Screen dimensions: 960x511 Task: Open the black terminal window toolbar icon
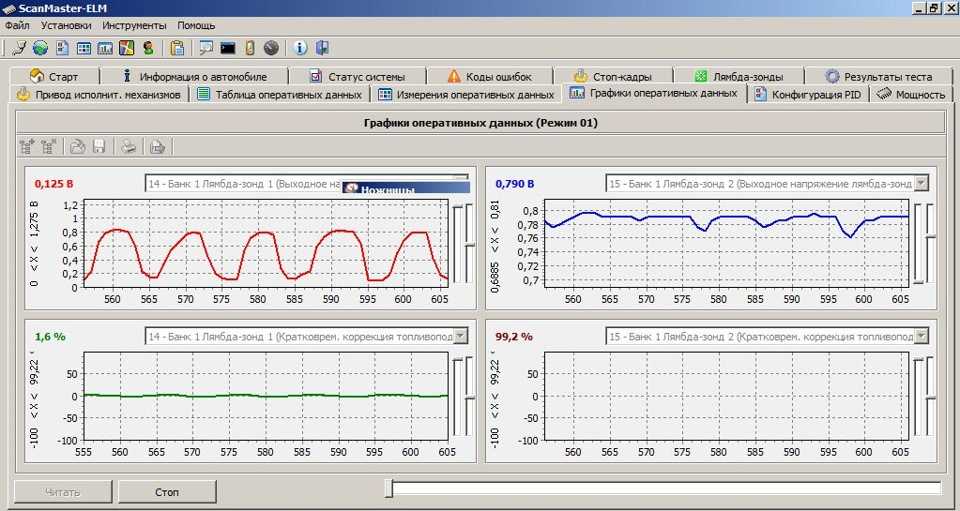click(228, 48)
